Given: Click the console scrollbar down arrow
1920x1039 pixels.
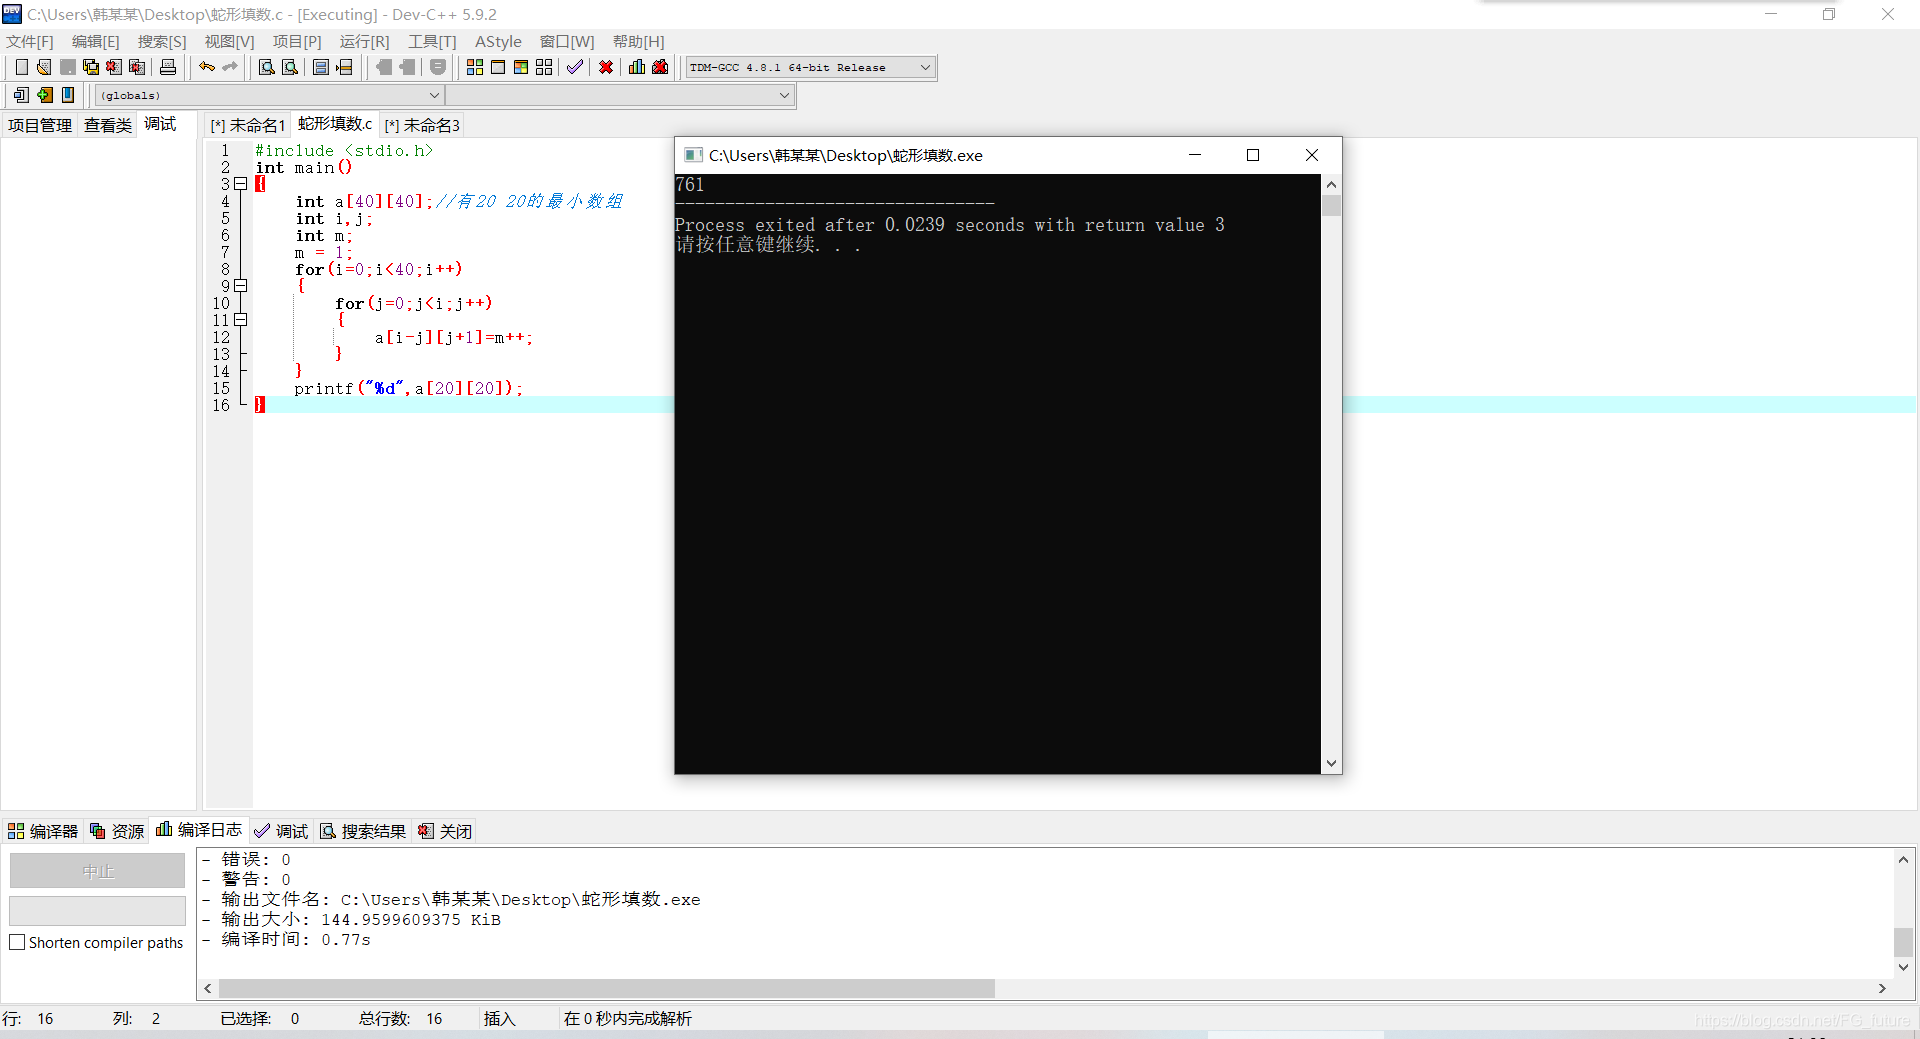Looking at the screenshot, I should (x=1331, y=763).
